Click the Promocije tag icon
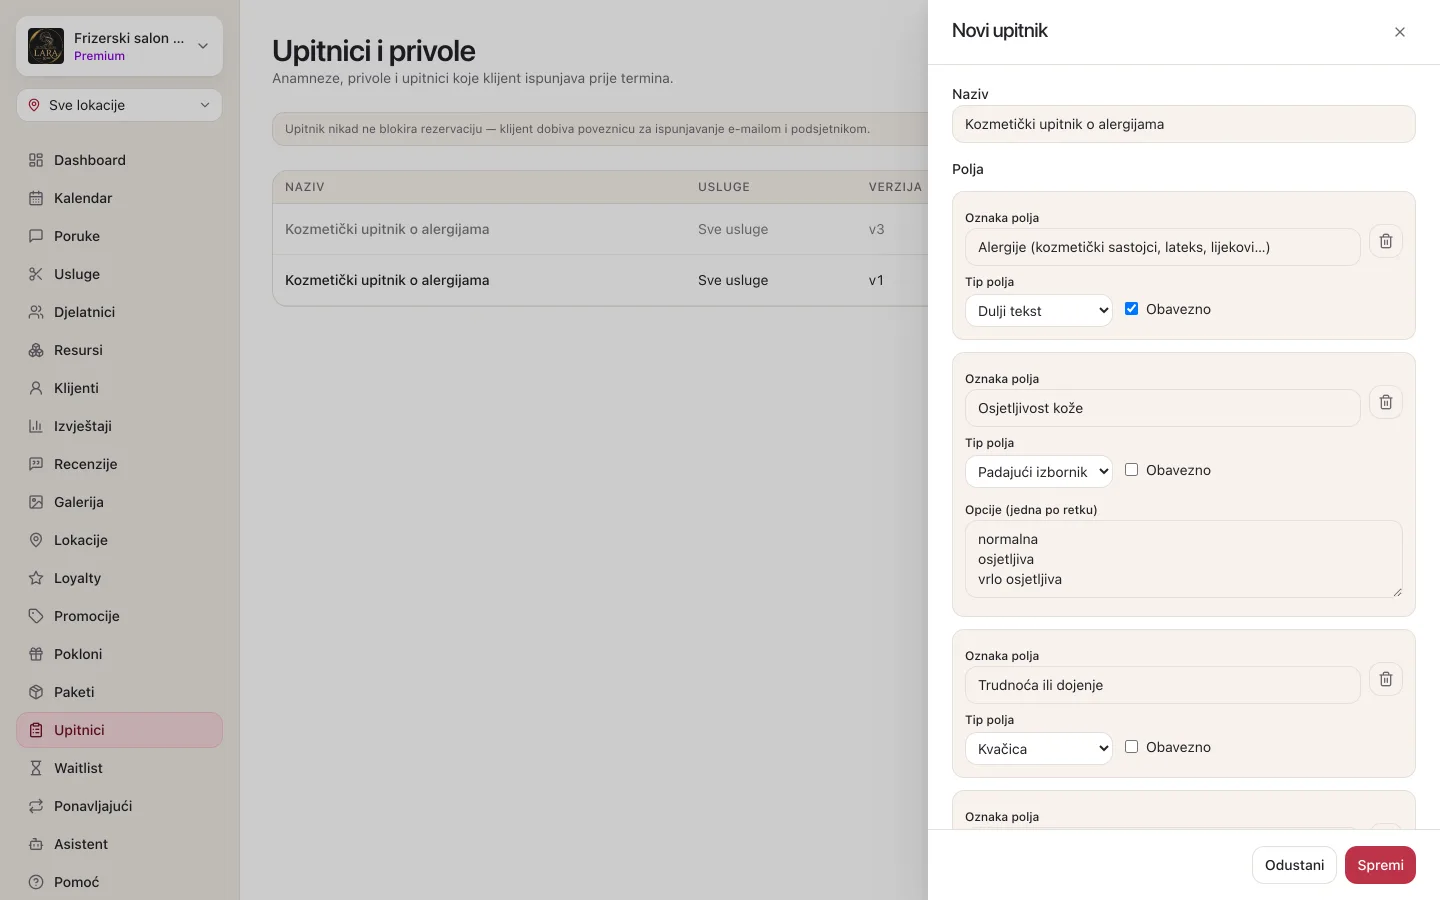 pos(36,616)
